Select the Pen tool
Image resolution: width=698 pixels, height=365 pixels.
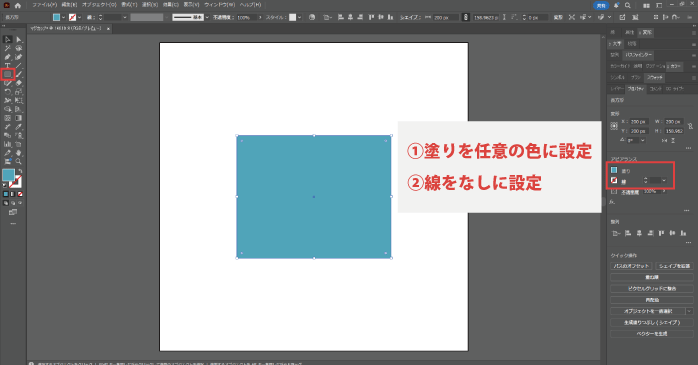(8, 57)
